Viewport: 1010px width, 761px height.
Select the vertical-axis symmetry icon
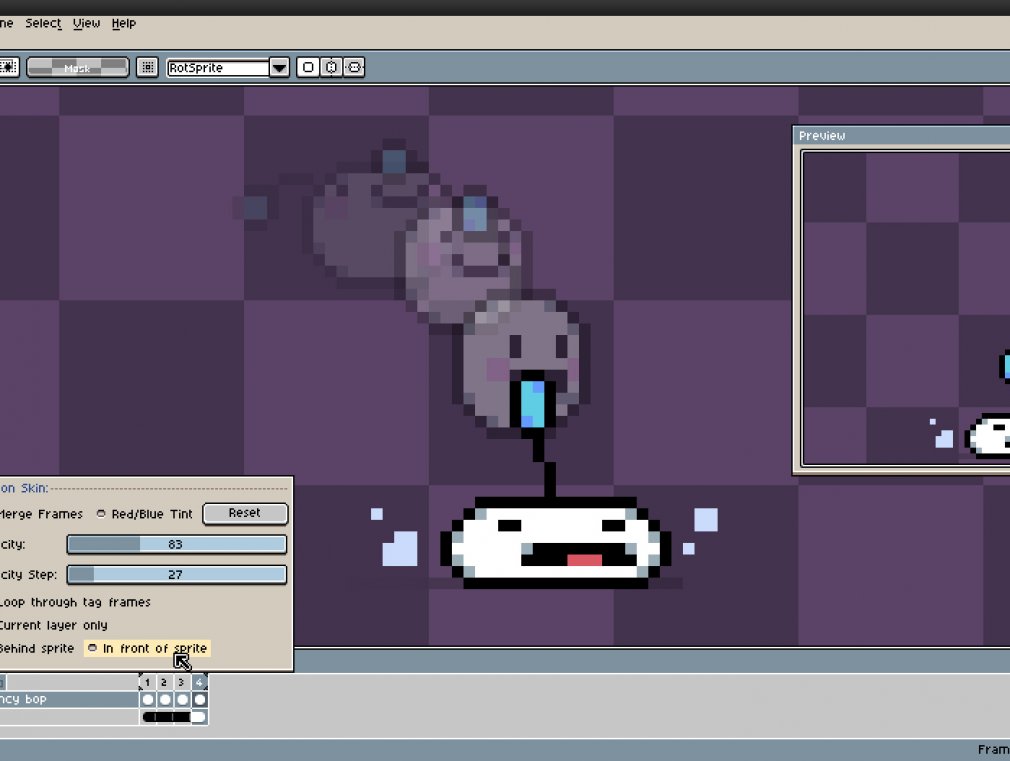point(331,67)
